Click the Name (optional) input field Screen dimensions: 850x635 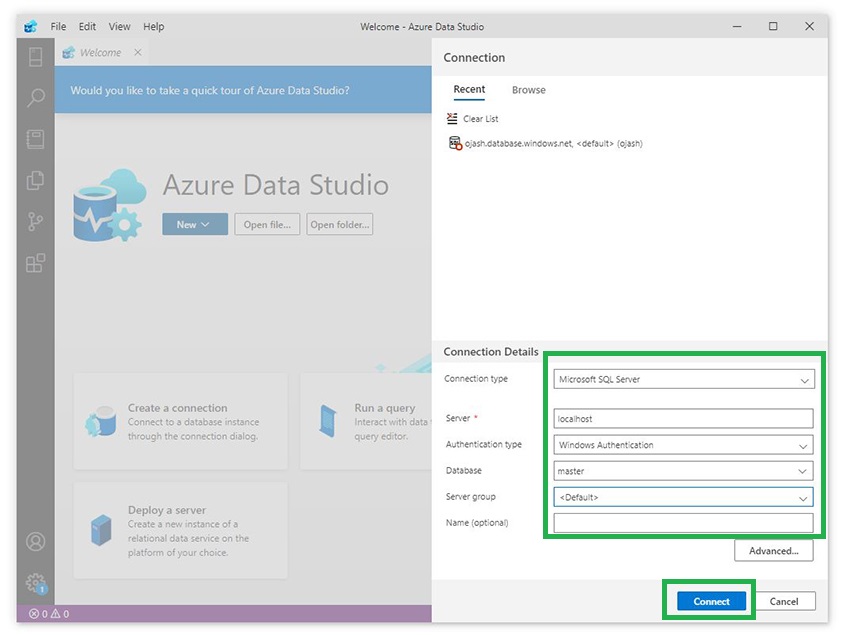(x=683, y=523)
